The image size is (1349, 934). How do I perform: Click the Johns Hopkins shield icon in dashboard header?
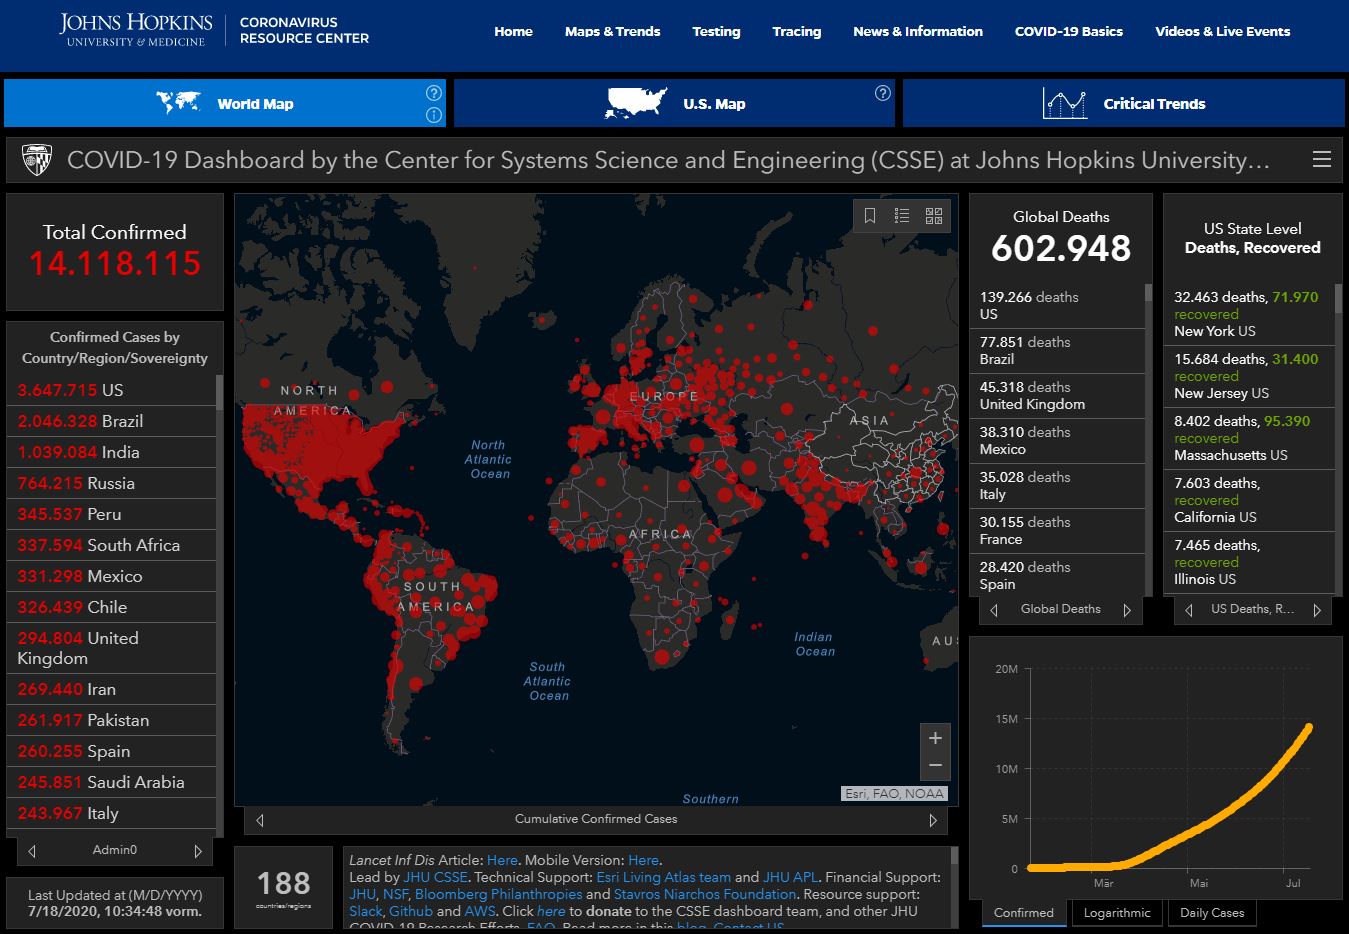[x=37, y=160]
